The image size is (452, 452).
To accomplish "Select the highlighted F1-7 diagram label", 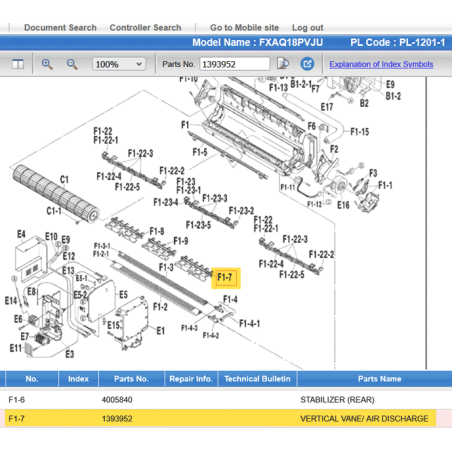I will (226, 277).
